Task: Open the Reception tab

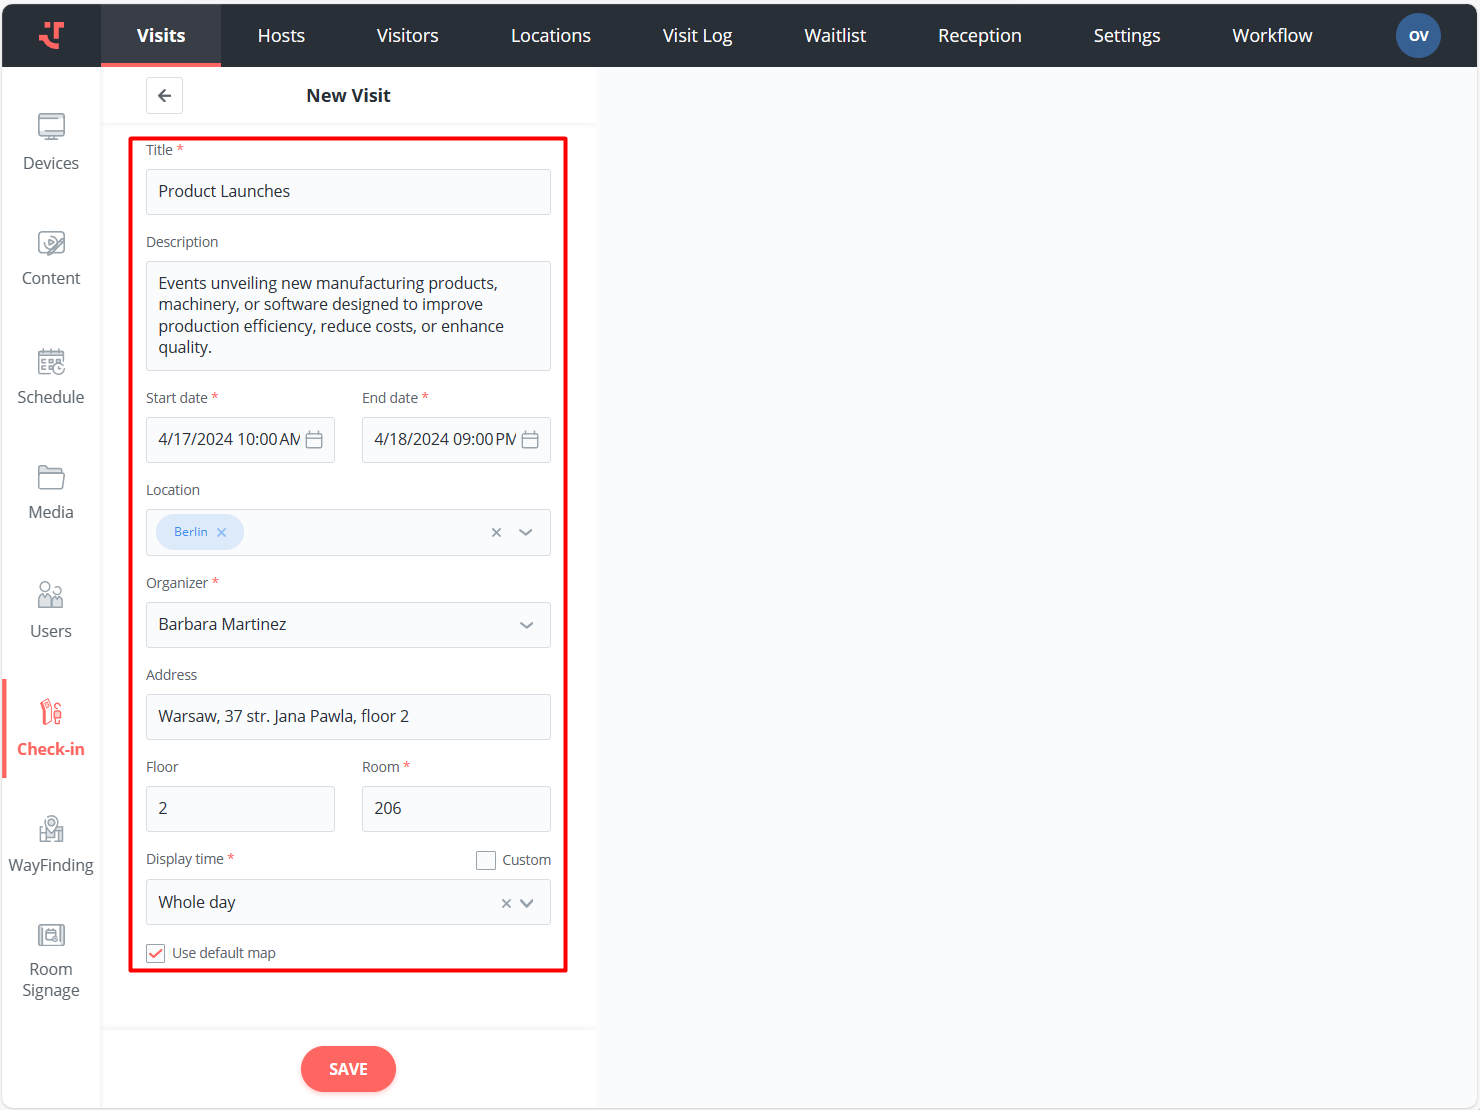Action: (x=979, y=36)
